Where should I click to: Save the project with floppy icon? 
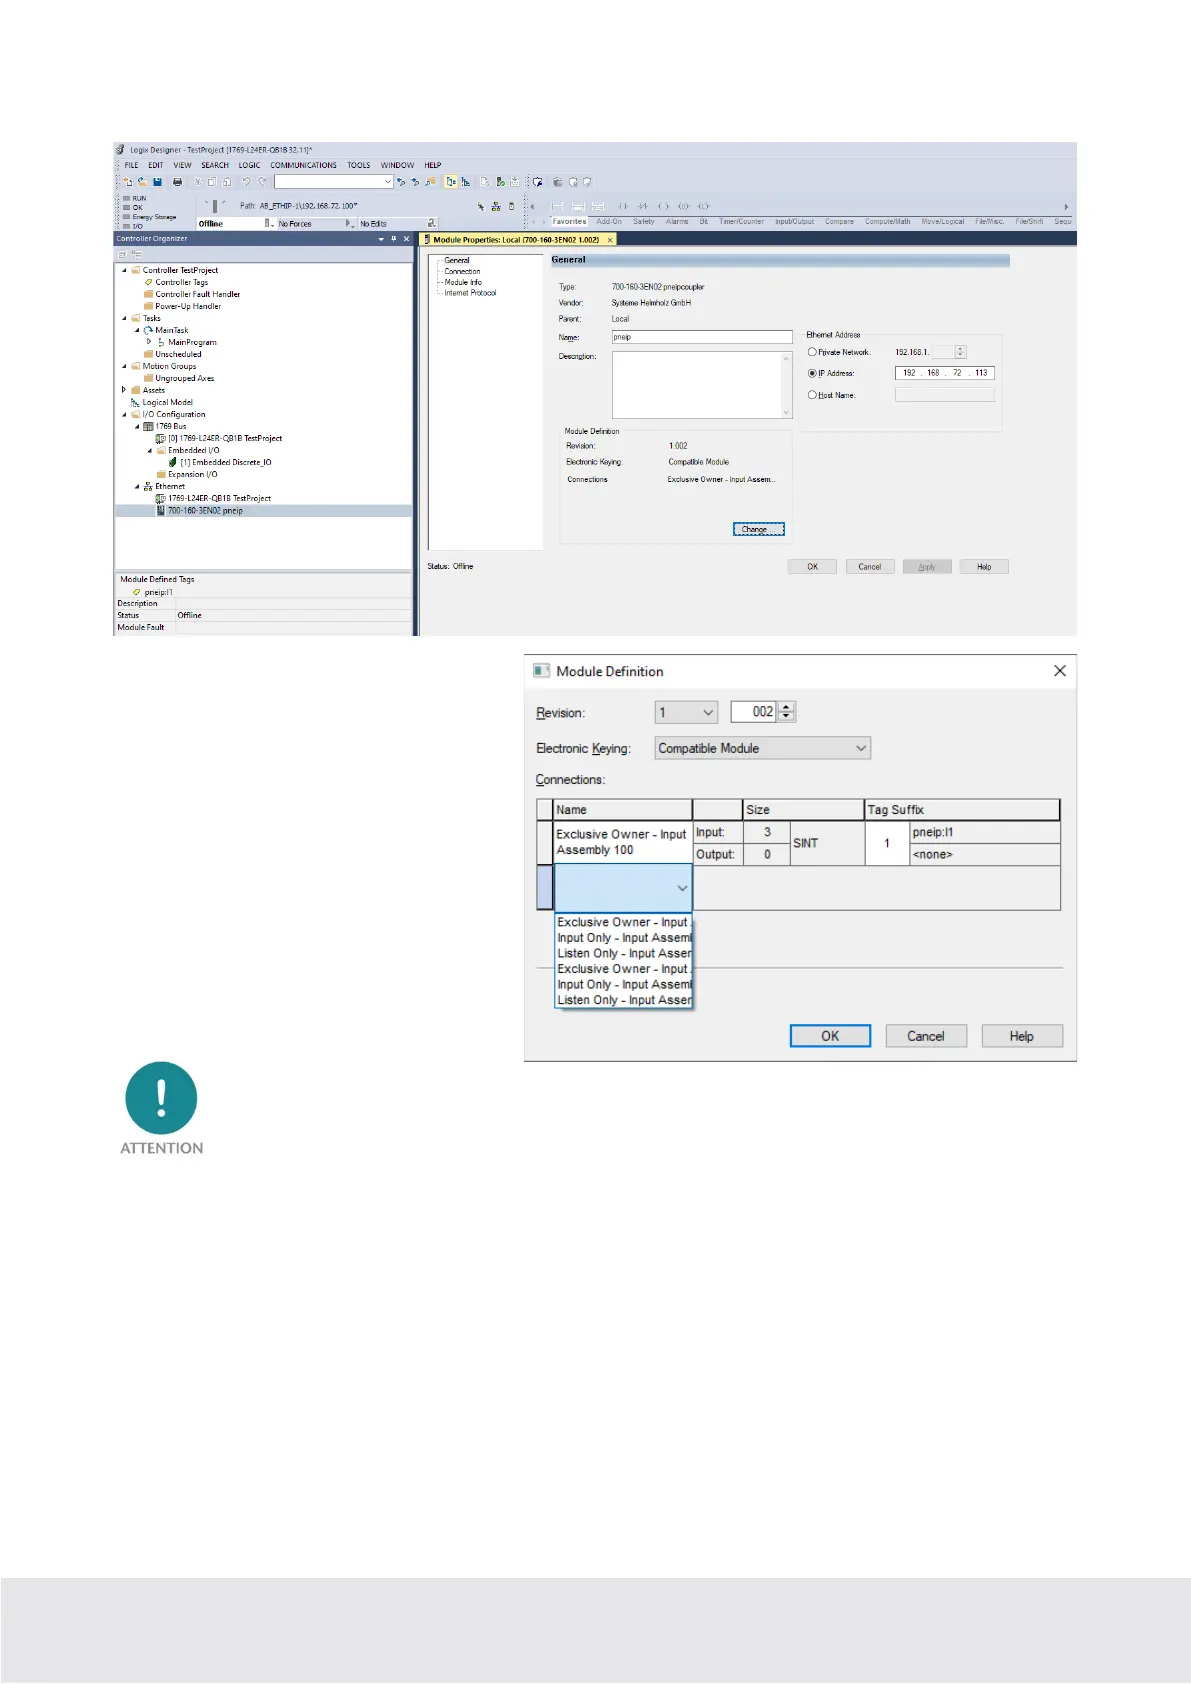[x=157, y=182]
